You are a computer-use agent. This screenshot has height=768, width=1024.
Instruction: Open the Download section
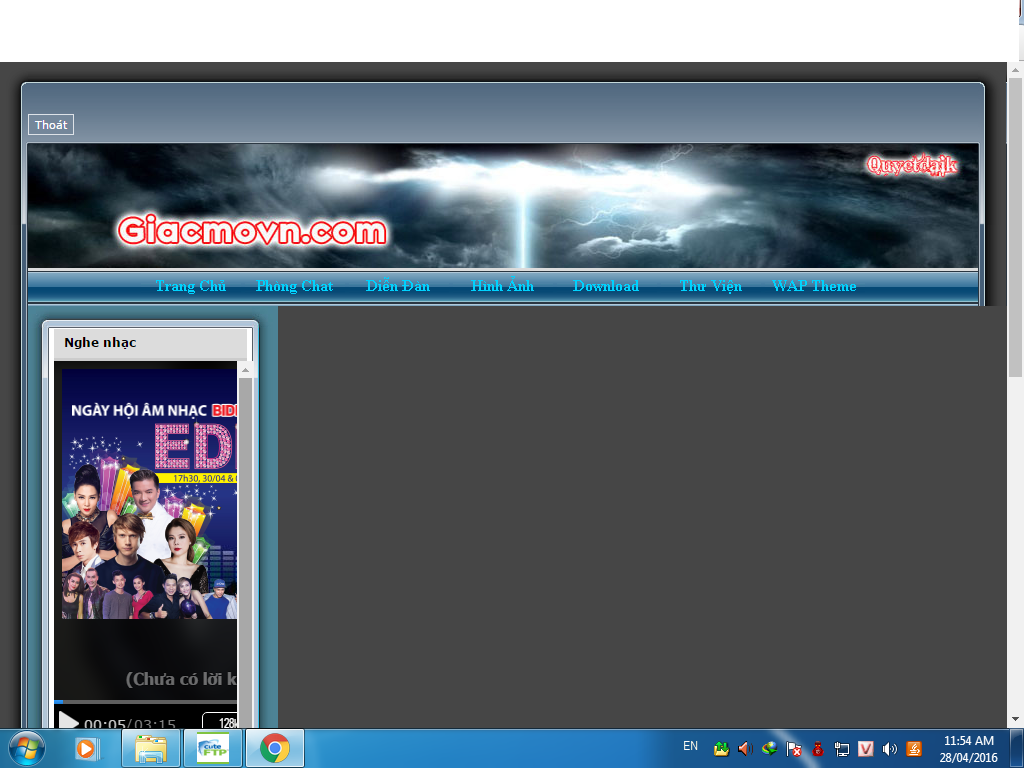[606, 286]
